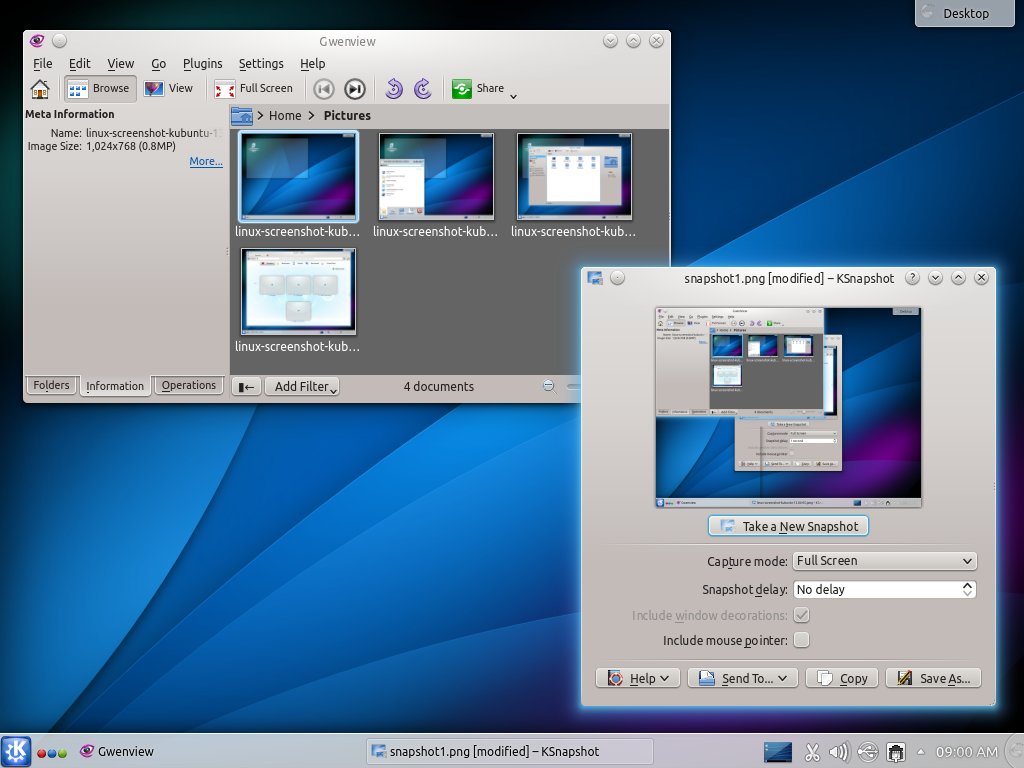
Task: Switch to the Folders tab
Action: pos(52,385)
